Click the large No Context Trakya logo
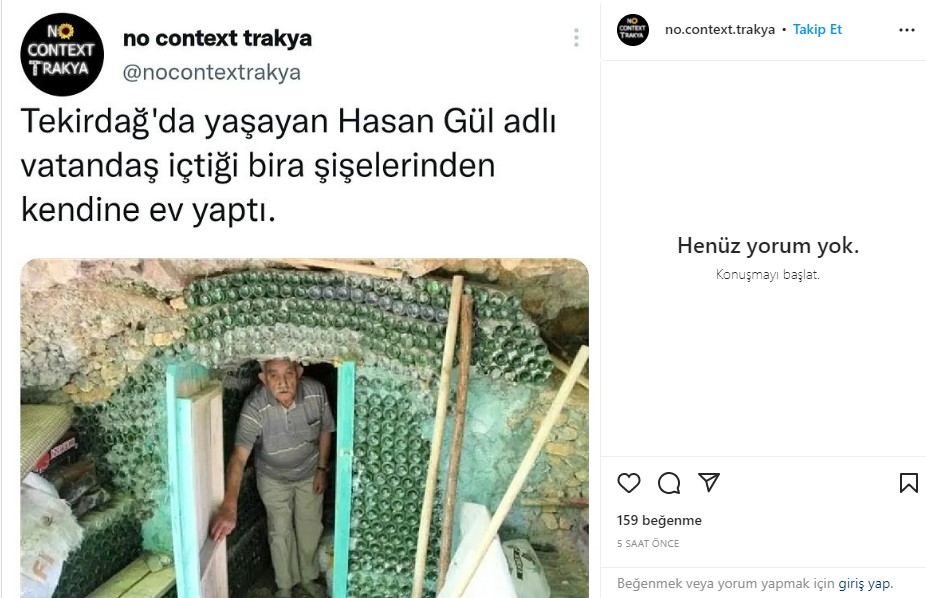The image size is (926, 598). tap(62, 54)
